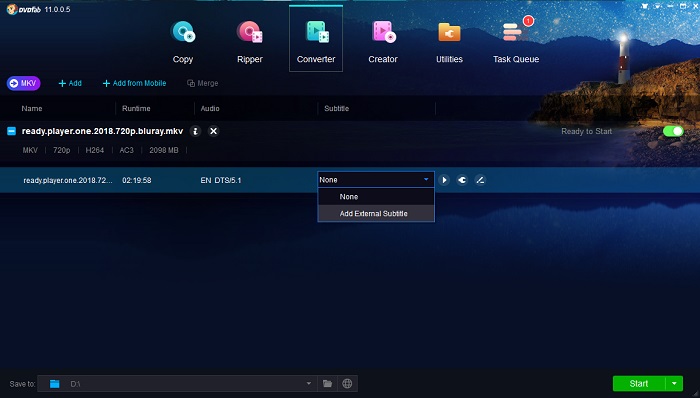Click the DVDFab logo in title bar
This screenshot has width=700, height=398.
[24, 9]
